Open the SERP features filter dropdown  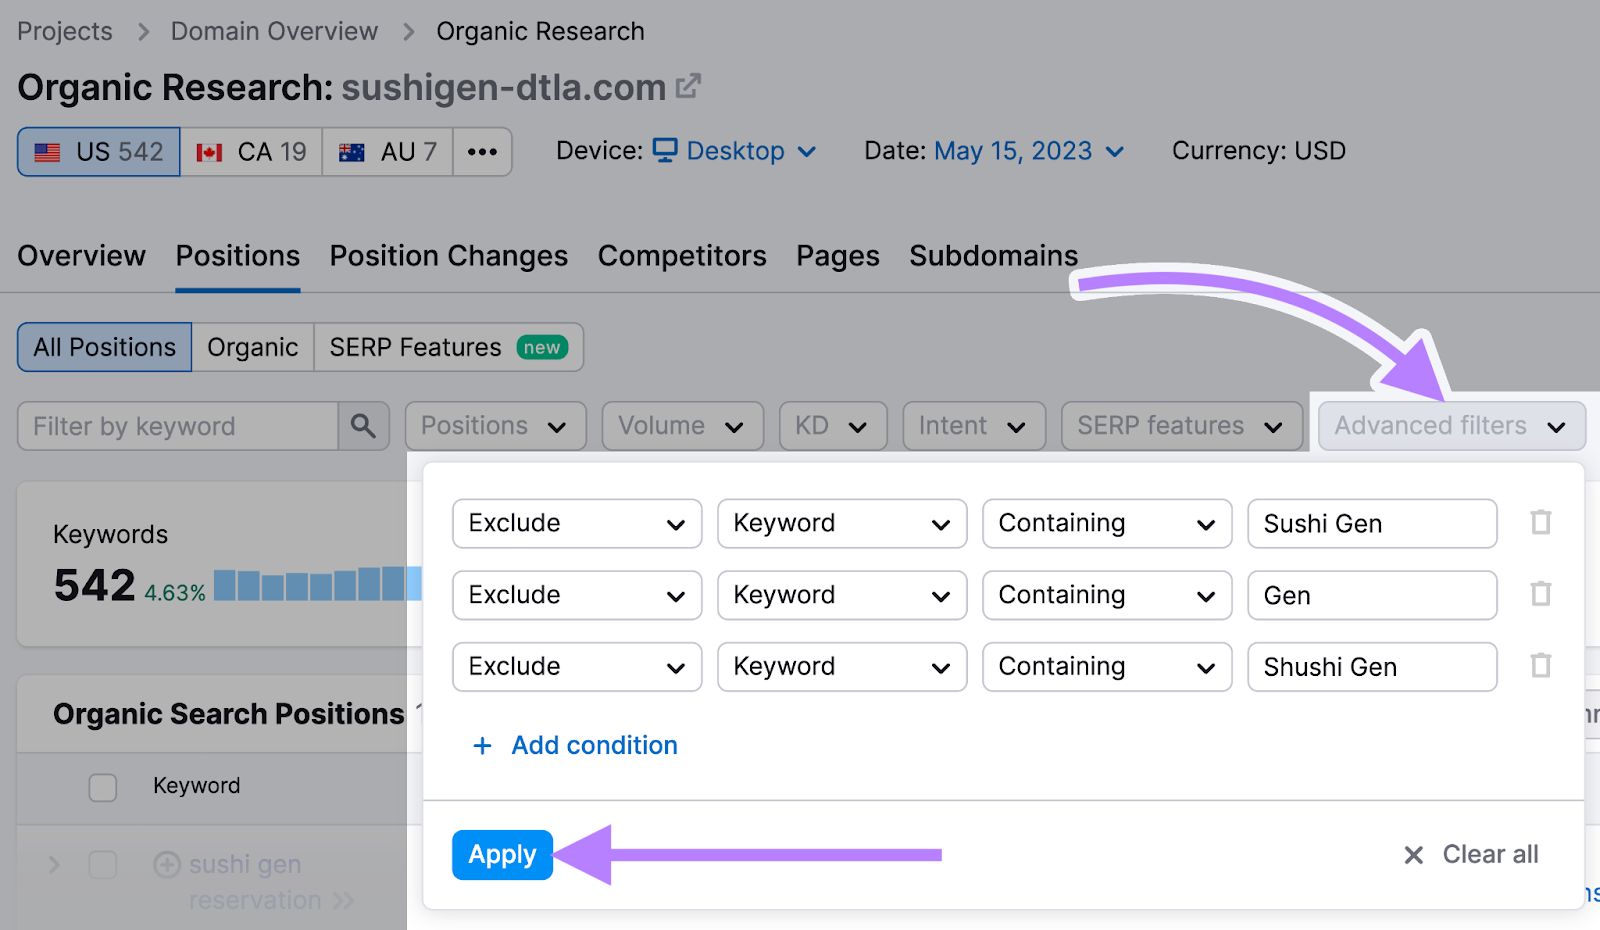click(x=1182, y=426)
